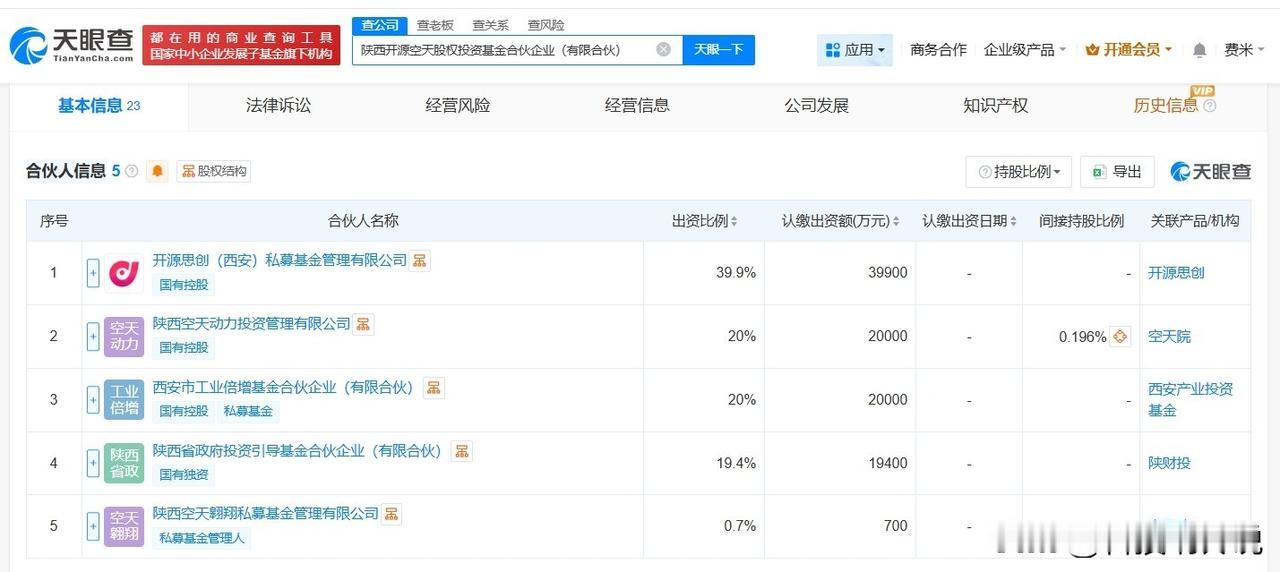Click the blue 工业倍增 logo tile
The width and height of the screenshot is (1280, 572).
pos(124,400)
